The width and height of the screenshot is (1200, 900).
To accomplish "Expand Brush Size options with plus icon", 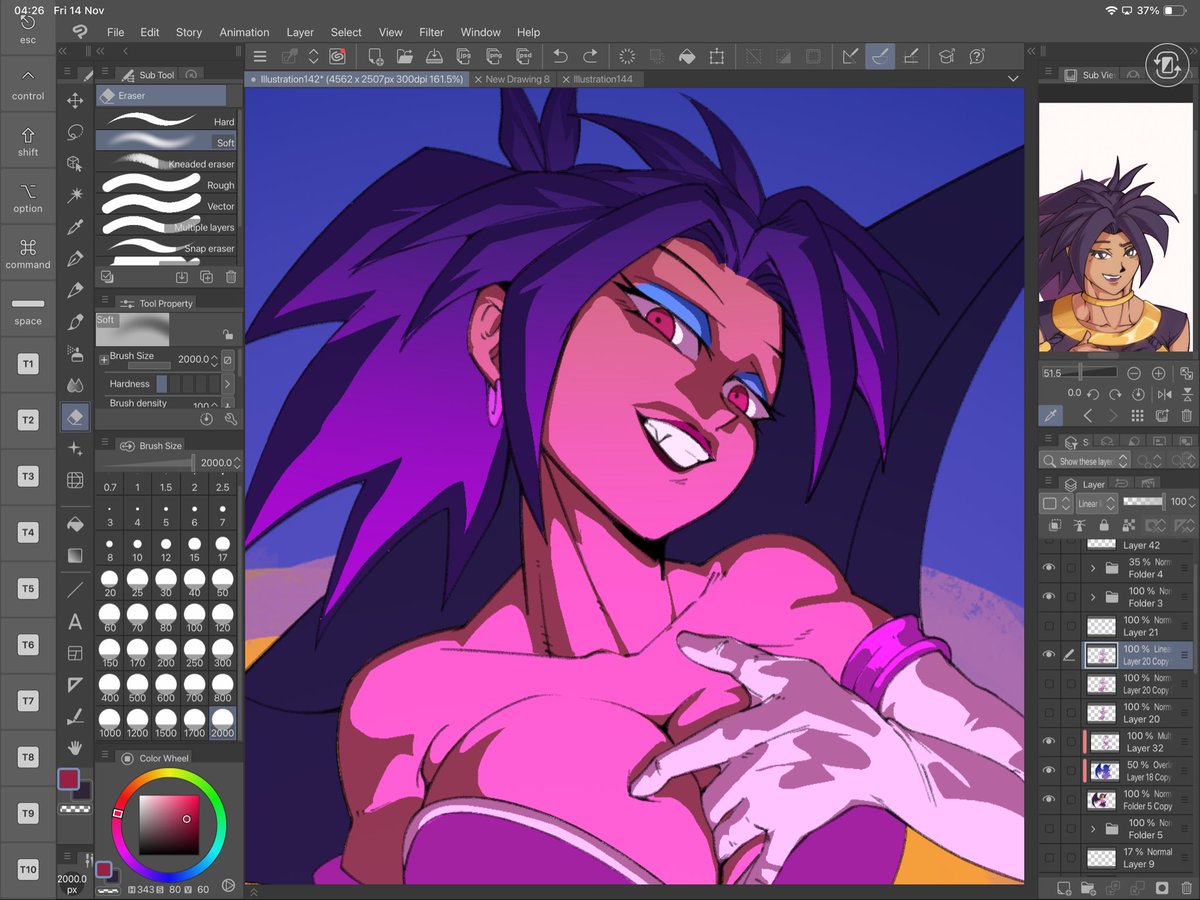I will pyautogui.click(x=103, y=358).
